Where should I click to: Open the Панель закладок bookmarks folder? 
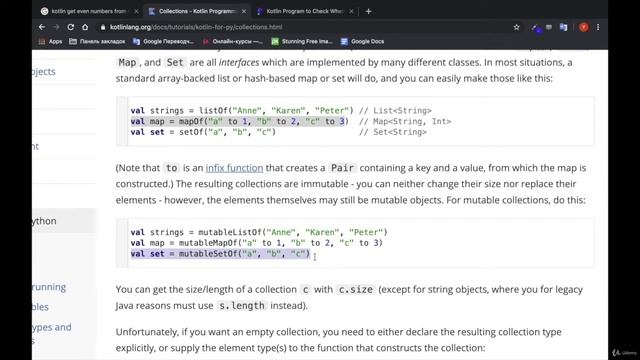(x=97, y=41)
